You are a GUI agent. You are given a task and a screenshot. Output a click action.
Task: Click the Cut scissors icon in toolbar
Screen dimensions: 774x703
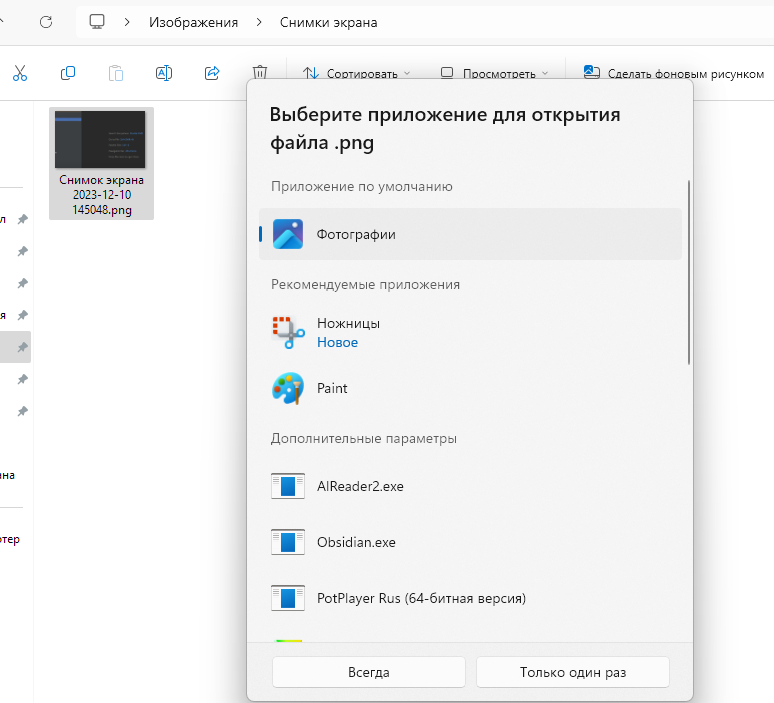(20, 73)
